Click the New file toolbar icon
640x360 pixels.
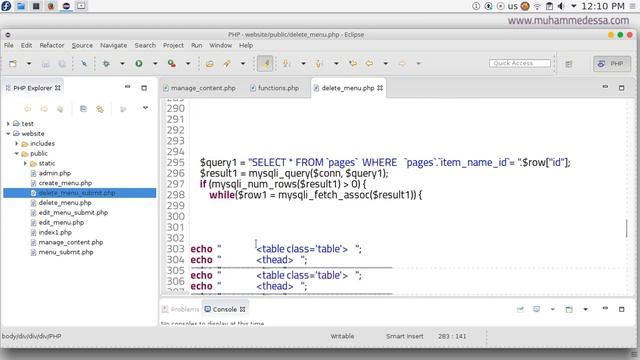click(x=13, y=64)
